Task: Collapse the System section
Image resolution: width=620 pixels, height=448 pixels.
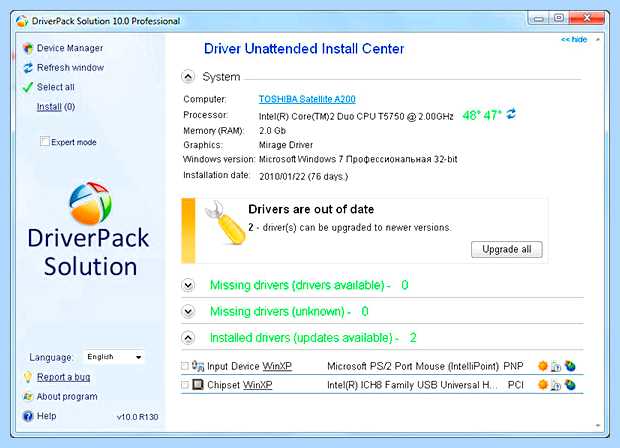Action: click(x=188, y=76)
